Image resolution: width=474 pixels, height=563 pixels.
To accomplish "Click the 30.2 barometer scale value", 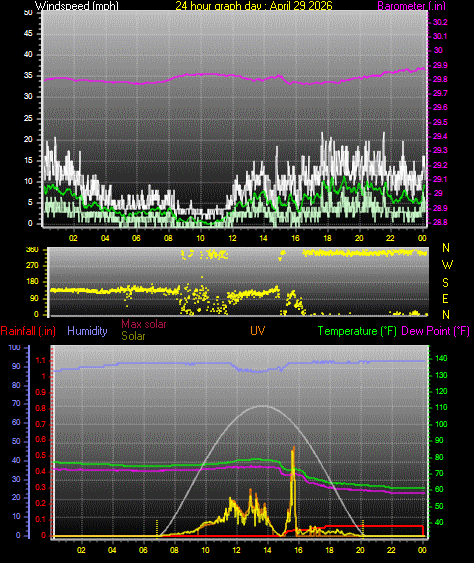I will click(x=440, y=22).
